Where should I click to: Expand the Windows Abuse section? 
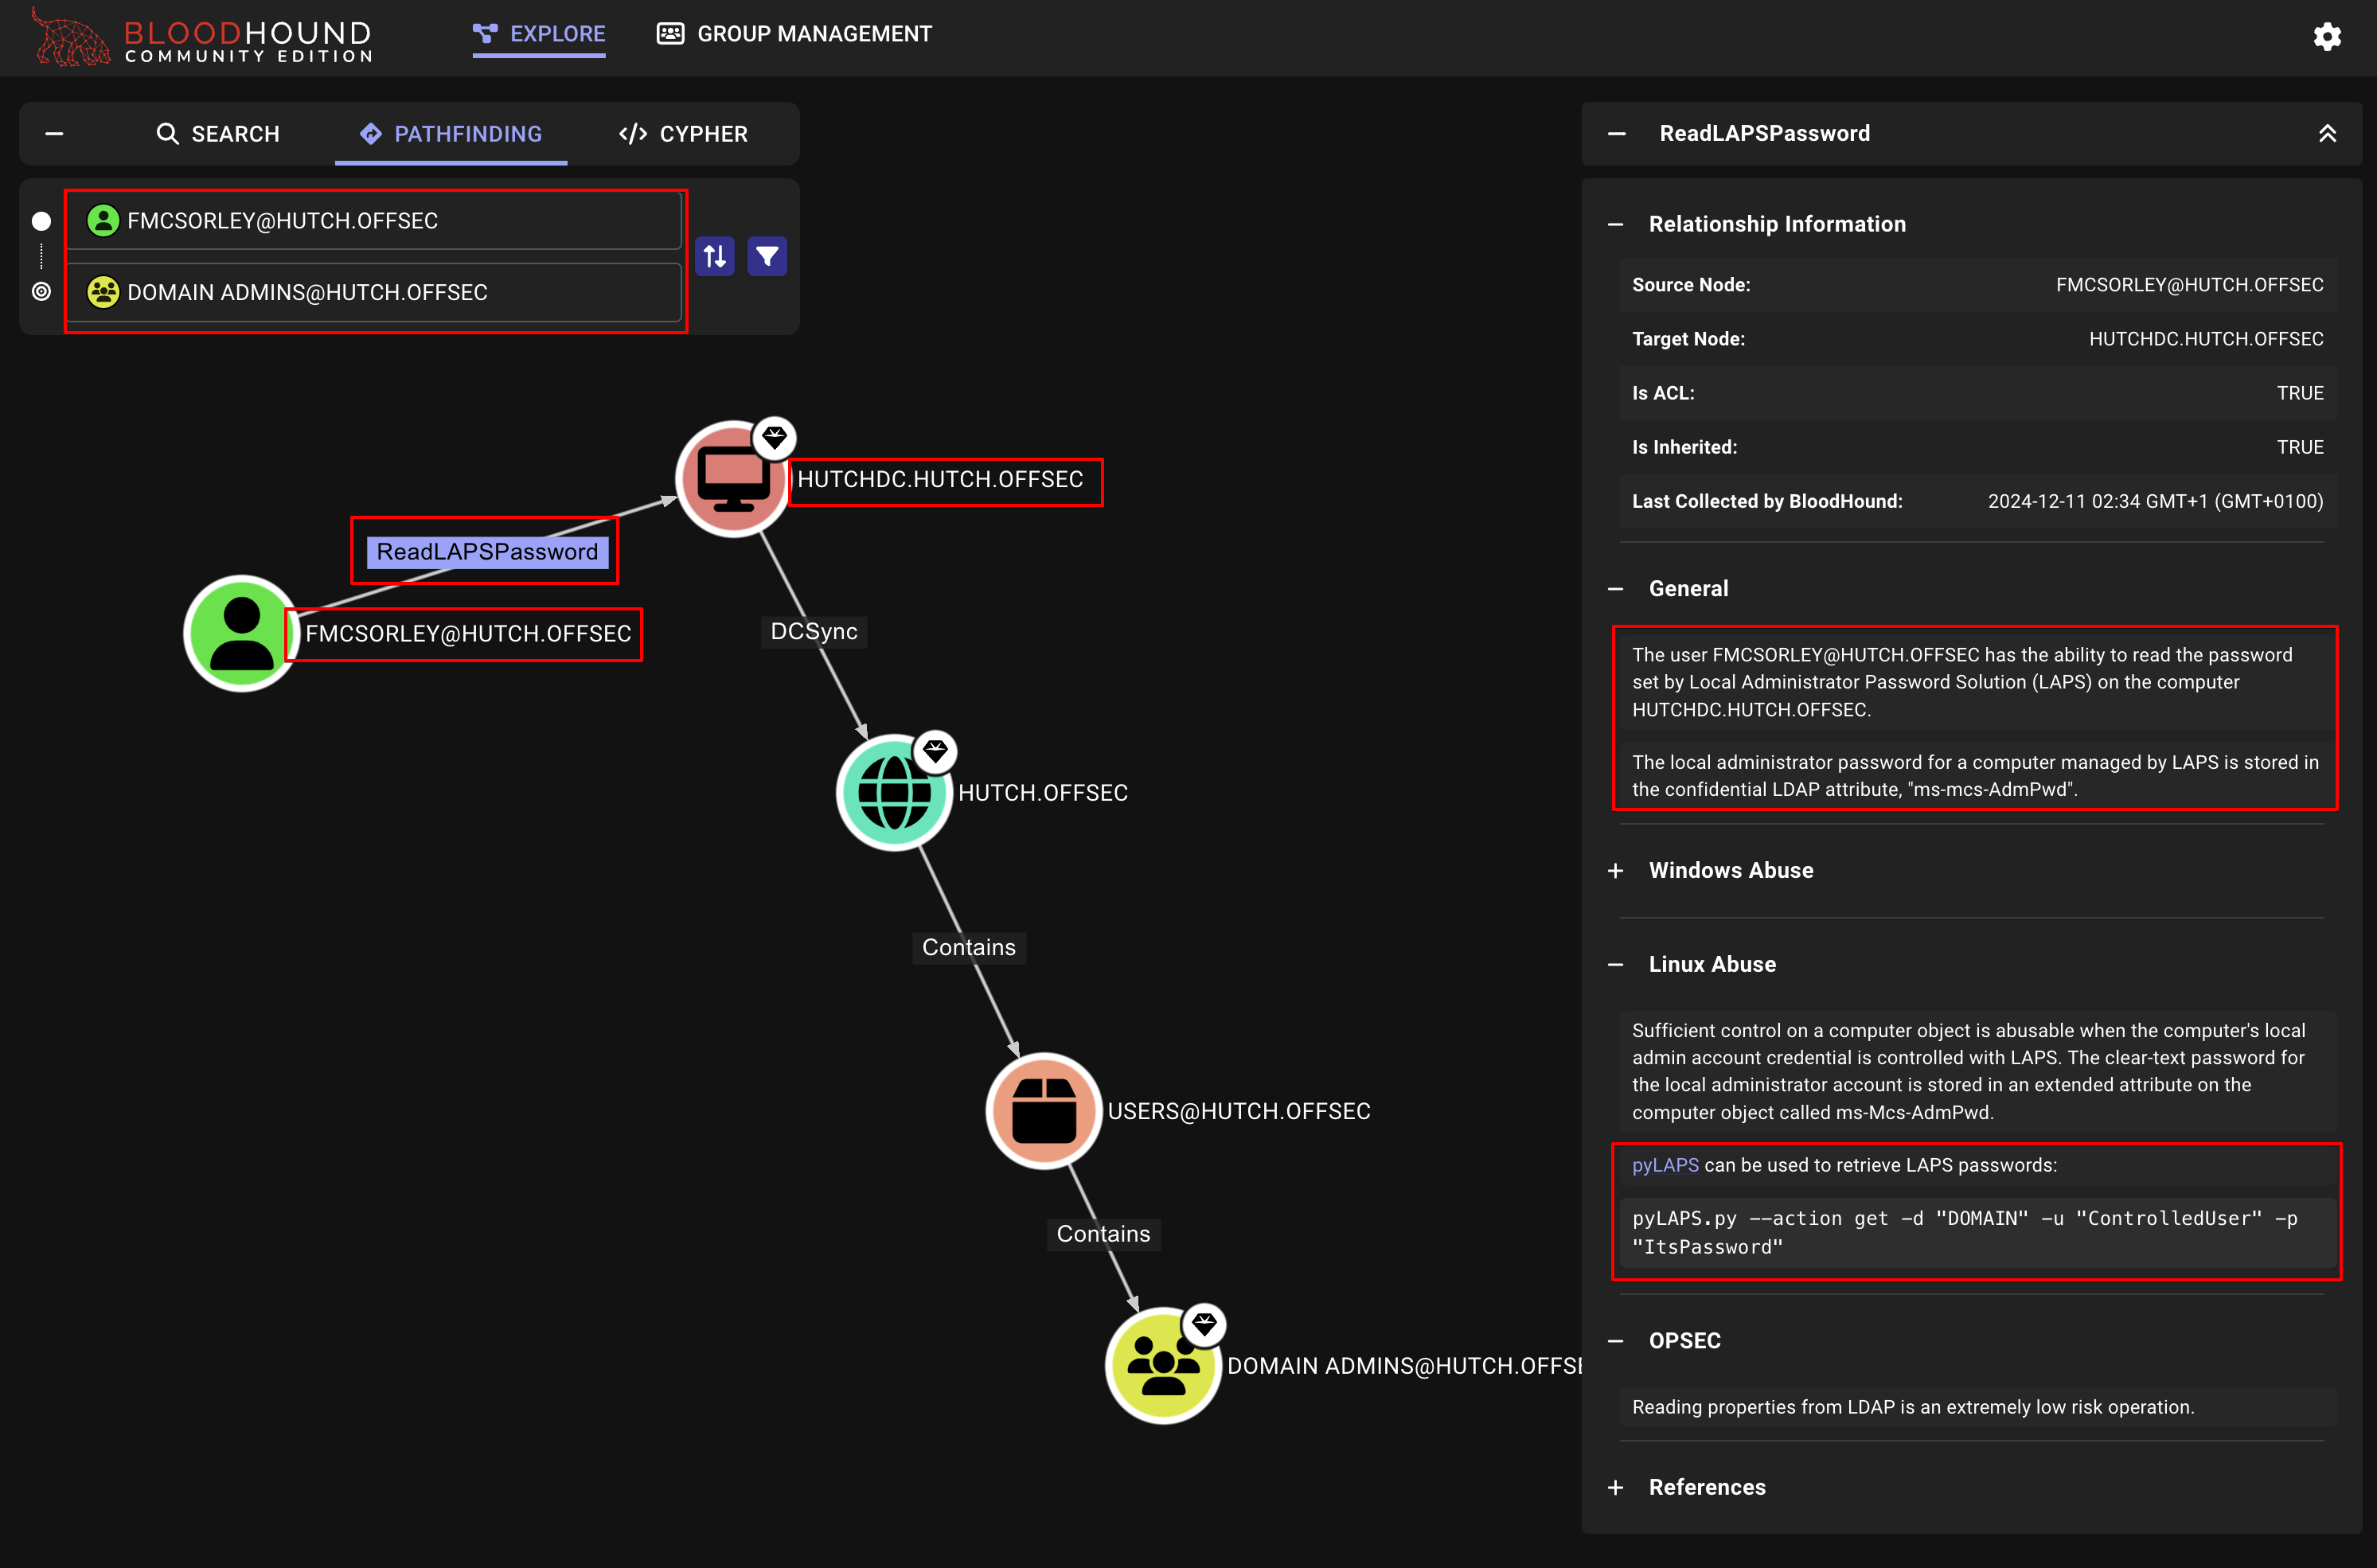coord(1615,871)
